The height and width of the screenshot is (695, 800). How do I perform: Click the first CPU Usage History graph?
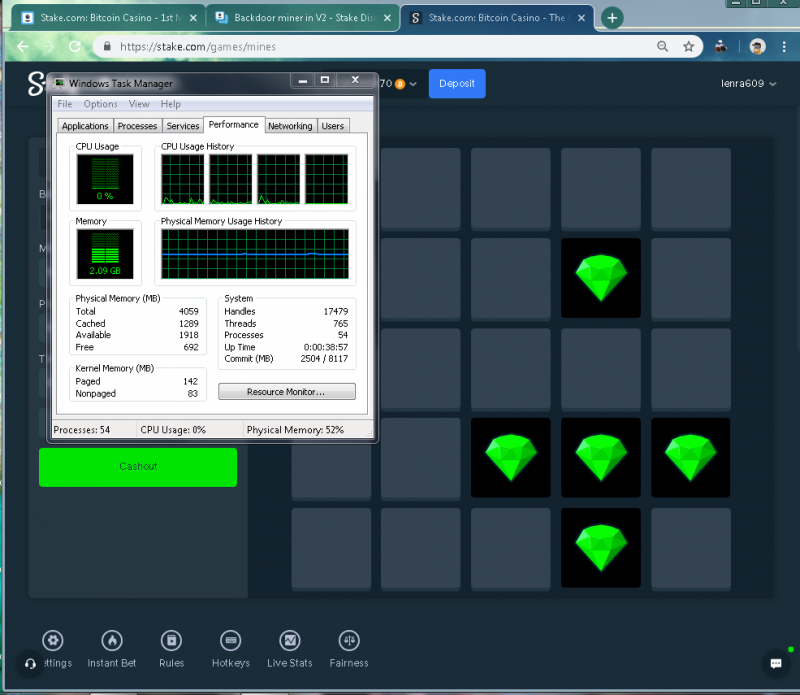coord(183,179)
